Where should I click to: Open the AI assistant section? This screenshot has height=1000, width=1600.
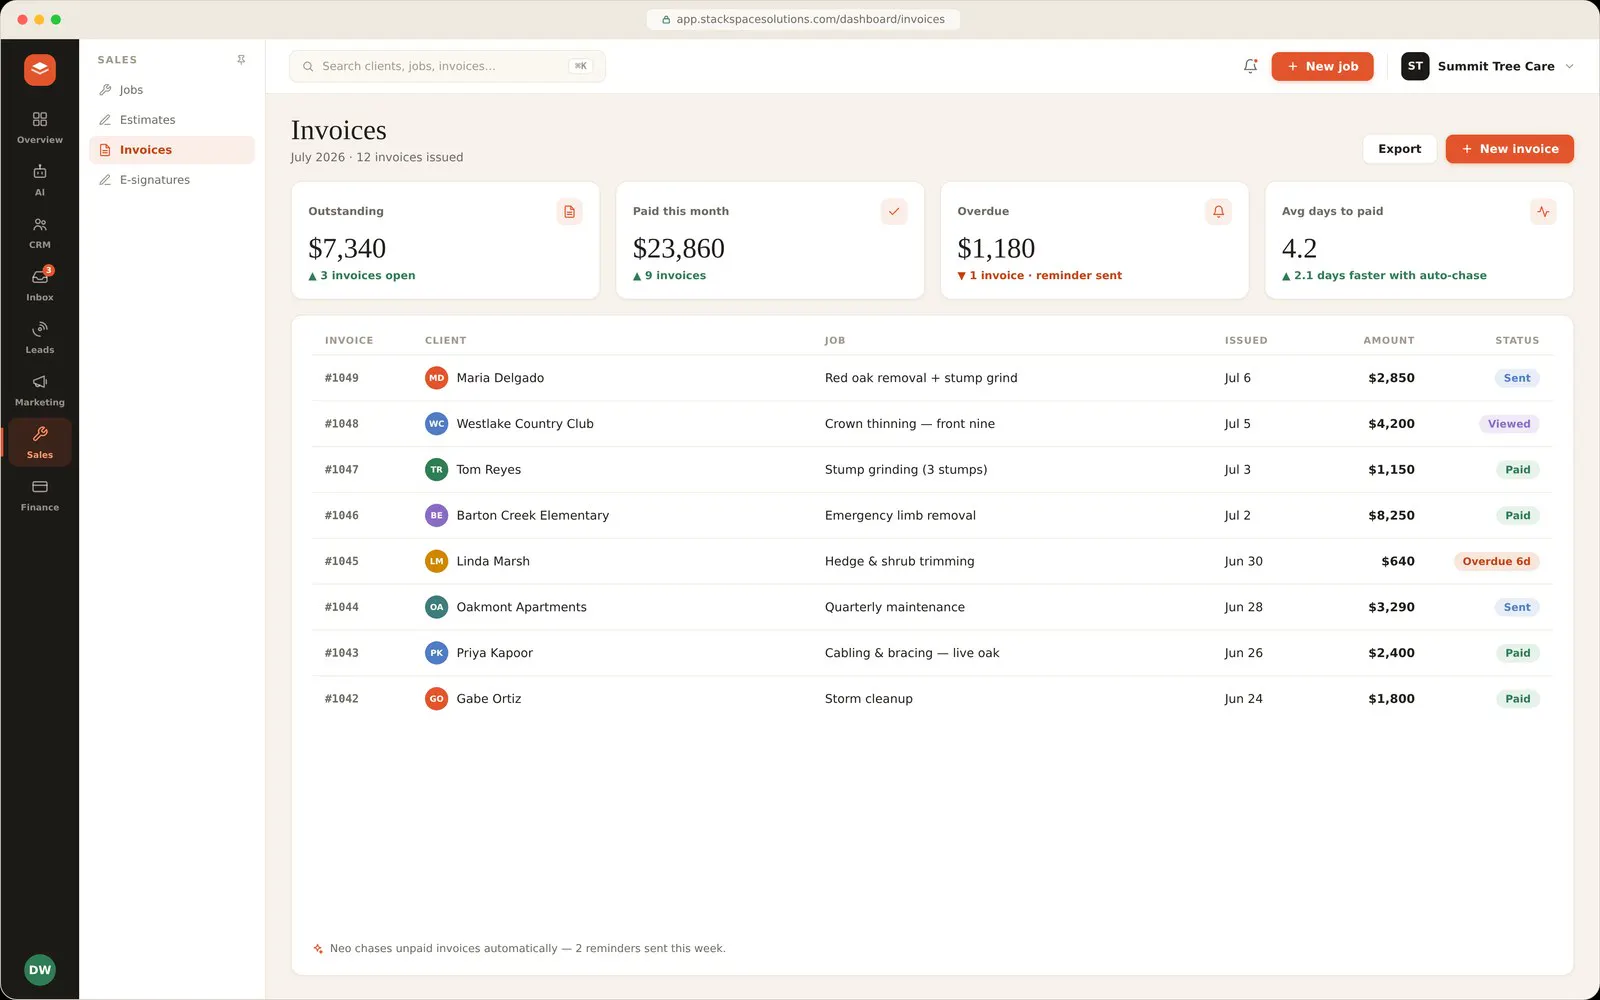[x=40, y=180]
